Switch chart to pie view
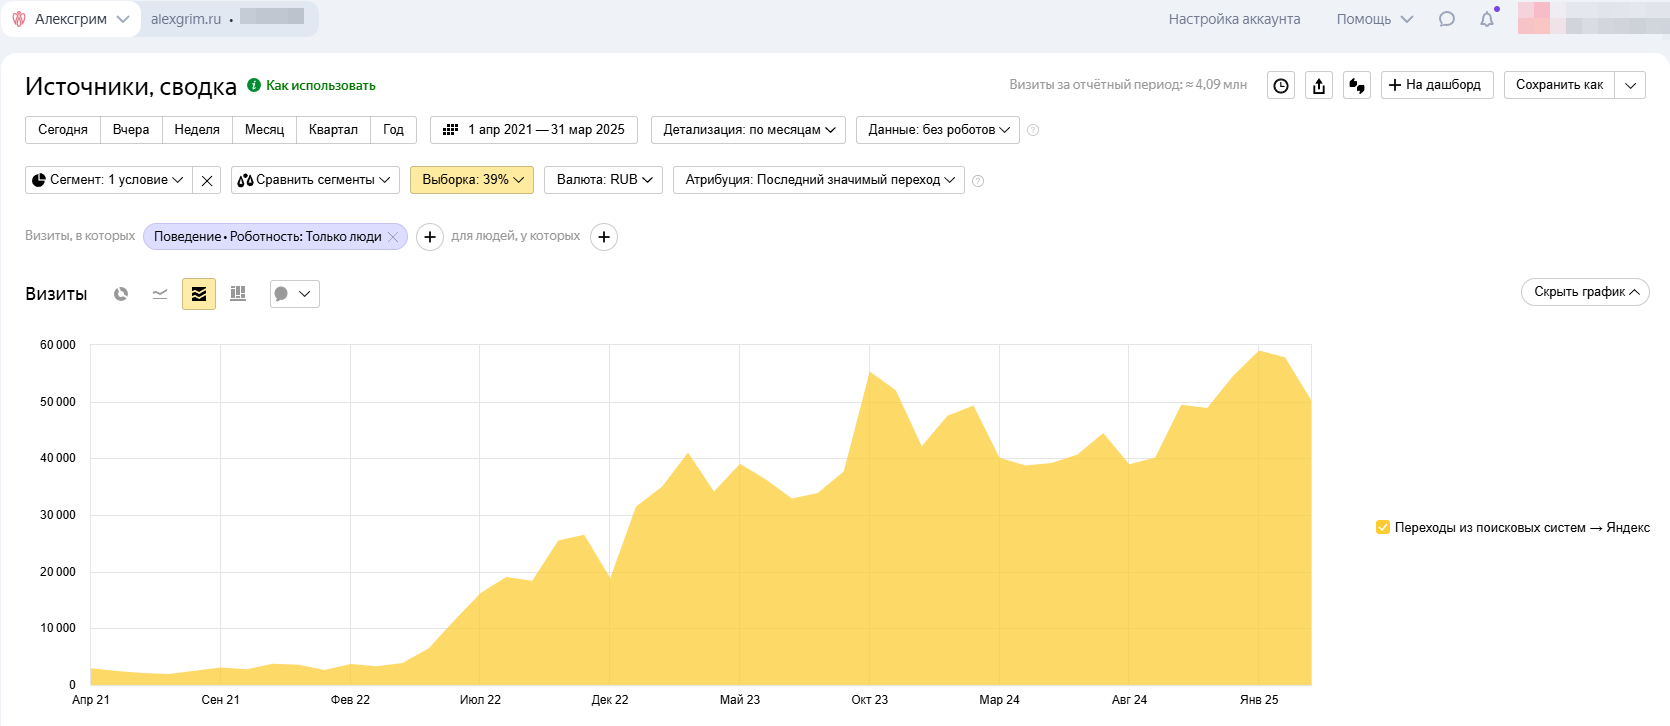Image resolution: width=1670 pixels, height=726 pixels. point(121,294)
